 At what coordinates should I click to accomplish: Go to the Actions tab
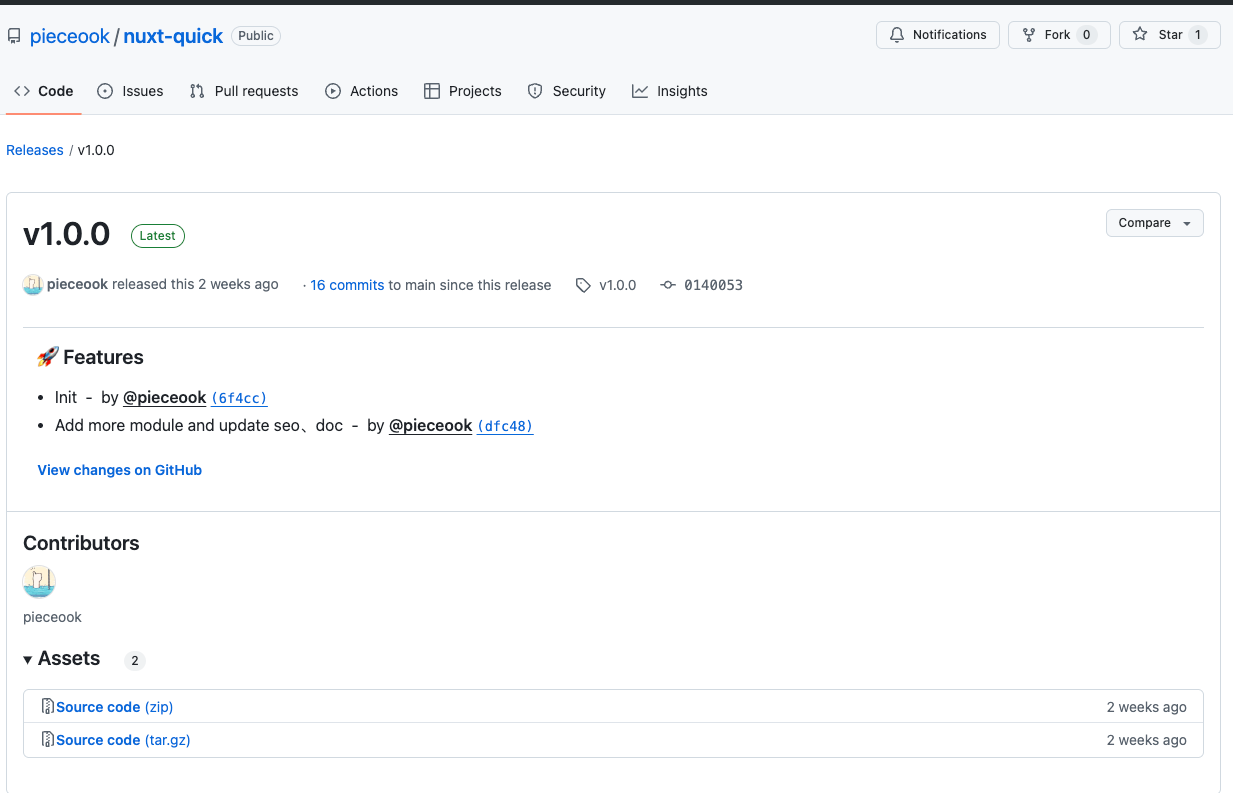(x=361, y=91)
